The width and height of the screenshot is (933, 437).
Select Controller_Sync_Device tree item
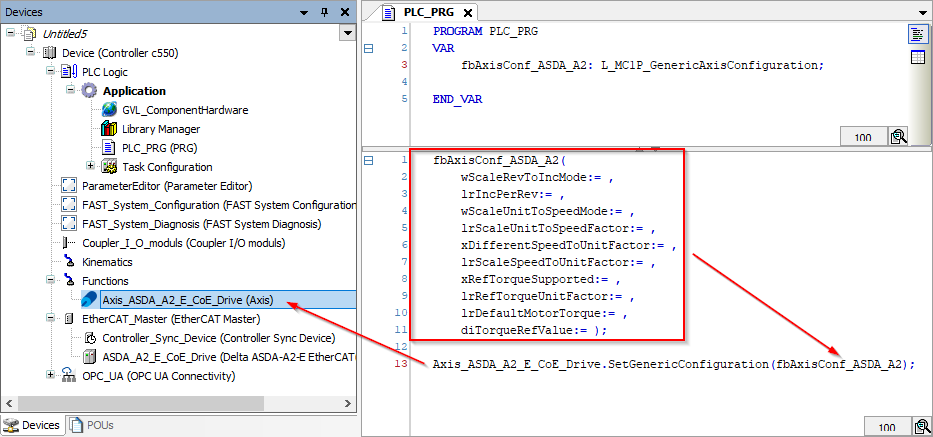pyautogui.click(x=218, y=338)
